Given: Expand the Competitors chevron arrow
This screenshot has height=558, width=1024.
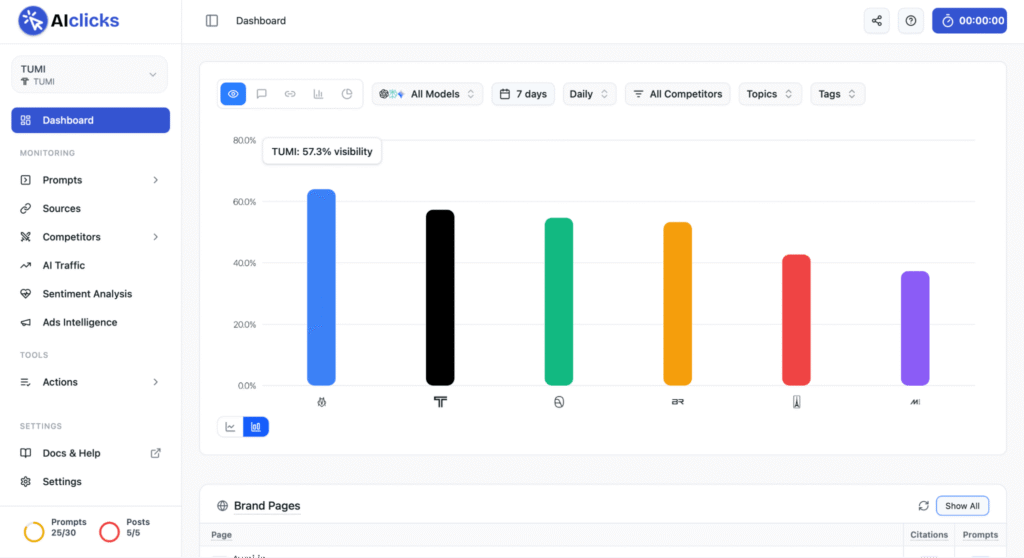Looking at the screenshot, I should [x=155, y=237].
